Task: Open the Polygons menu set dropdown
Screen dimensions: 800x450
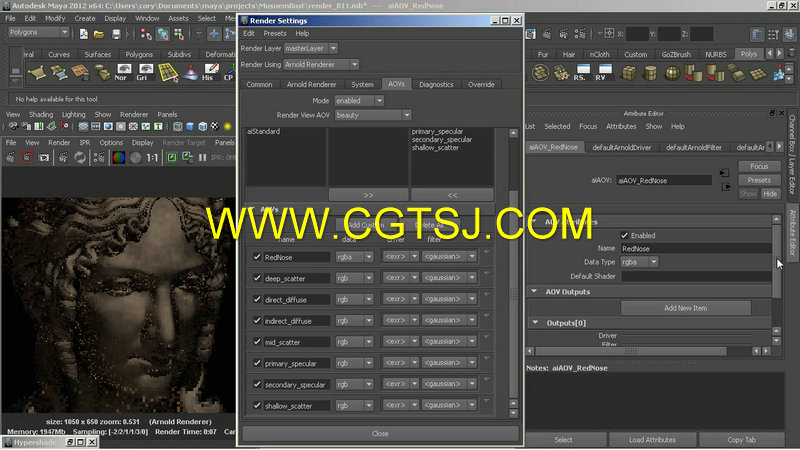Action: [x=39, y=32]
